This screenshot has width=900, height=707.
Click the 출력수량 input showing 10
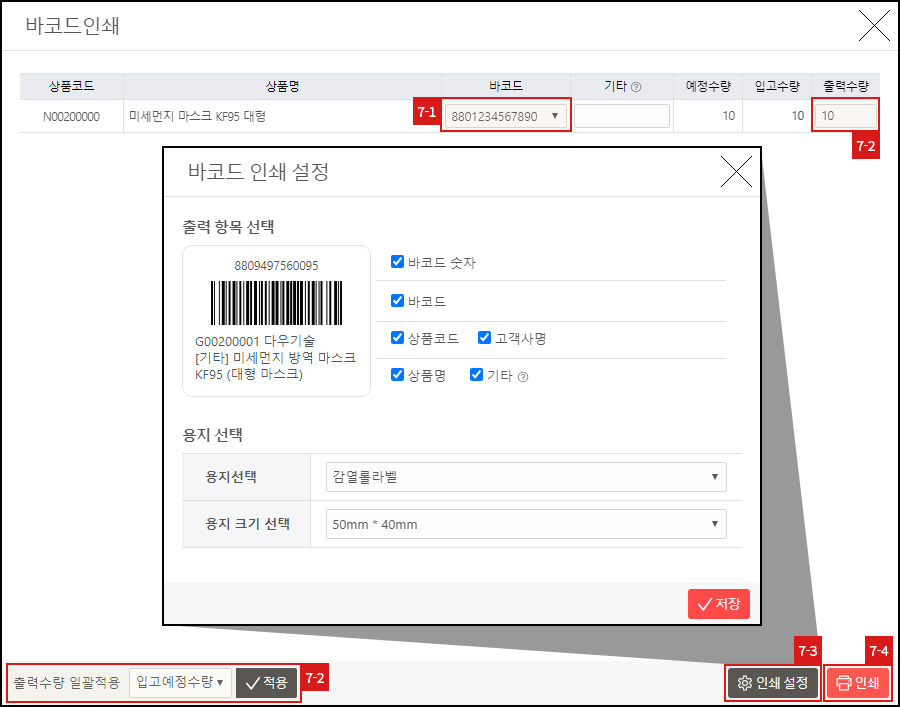pos(846,115)
